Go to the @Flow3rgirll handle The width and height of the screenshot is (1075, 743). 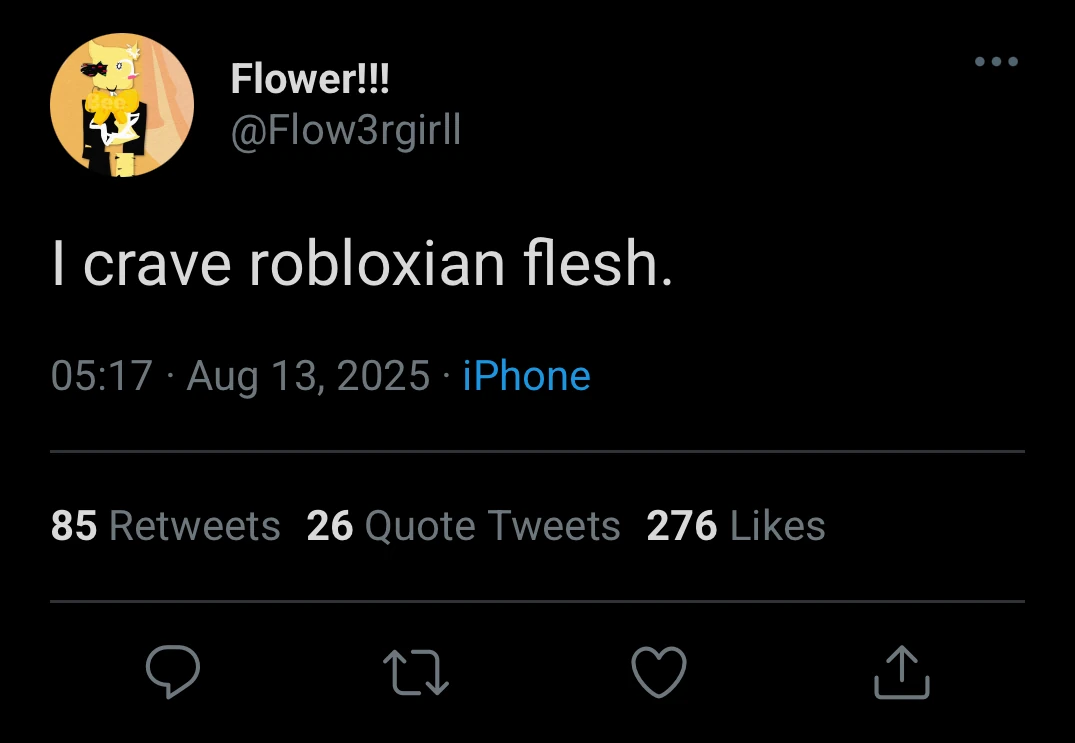point(346,130)
